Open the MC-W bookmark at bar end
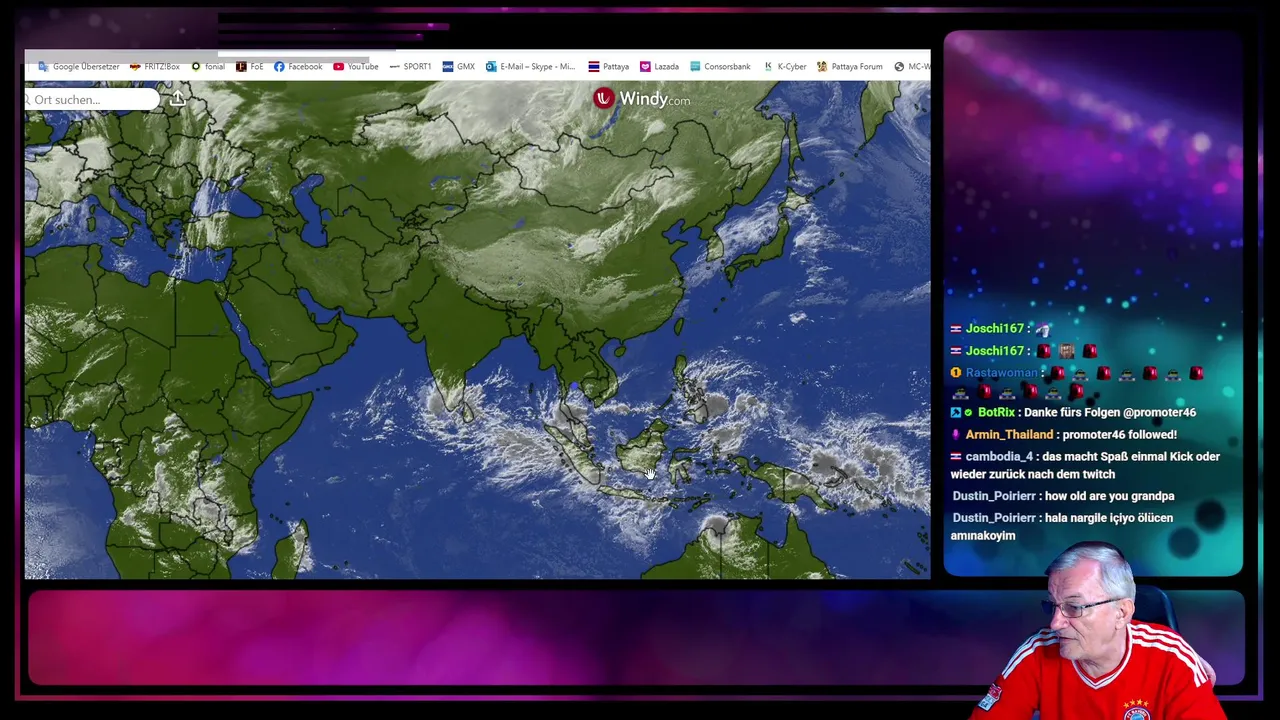 (912, 67)
